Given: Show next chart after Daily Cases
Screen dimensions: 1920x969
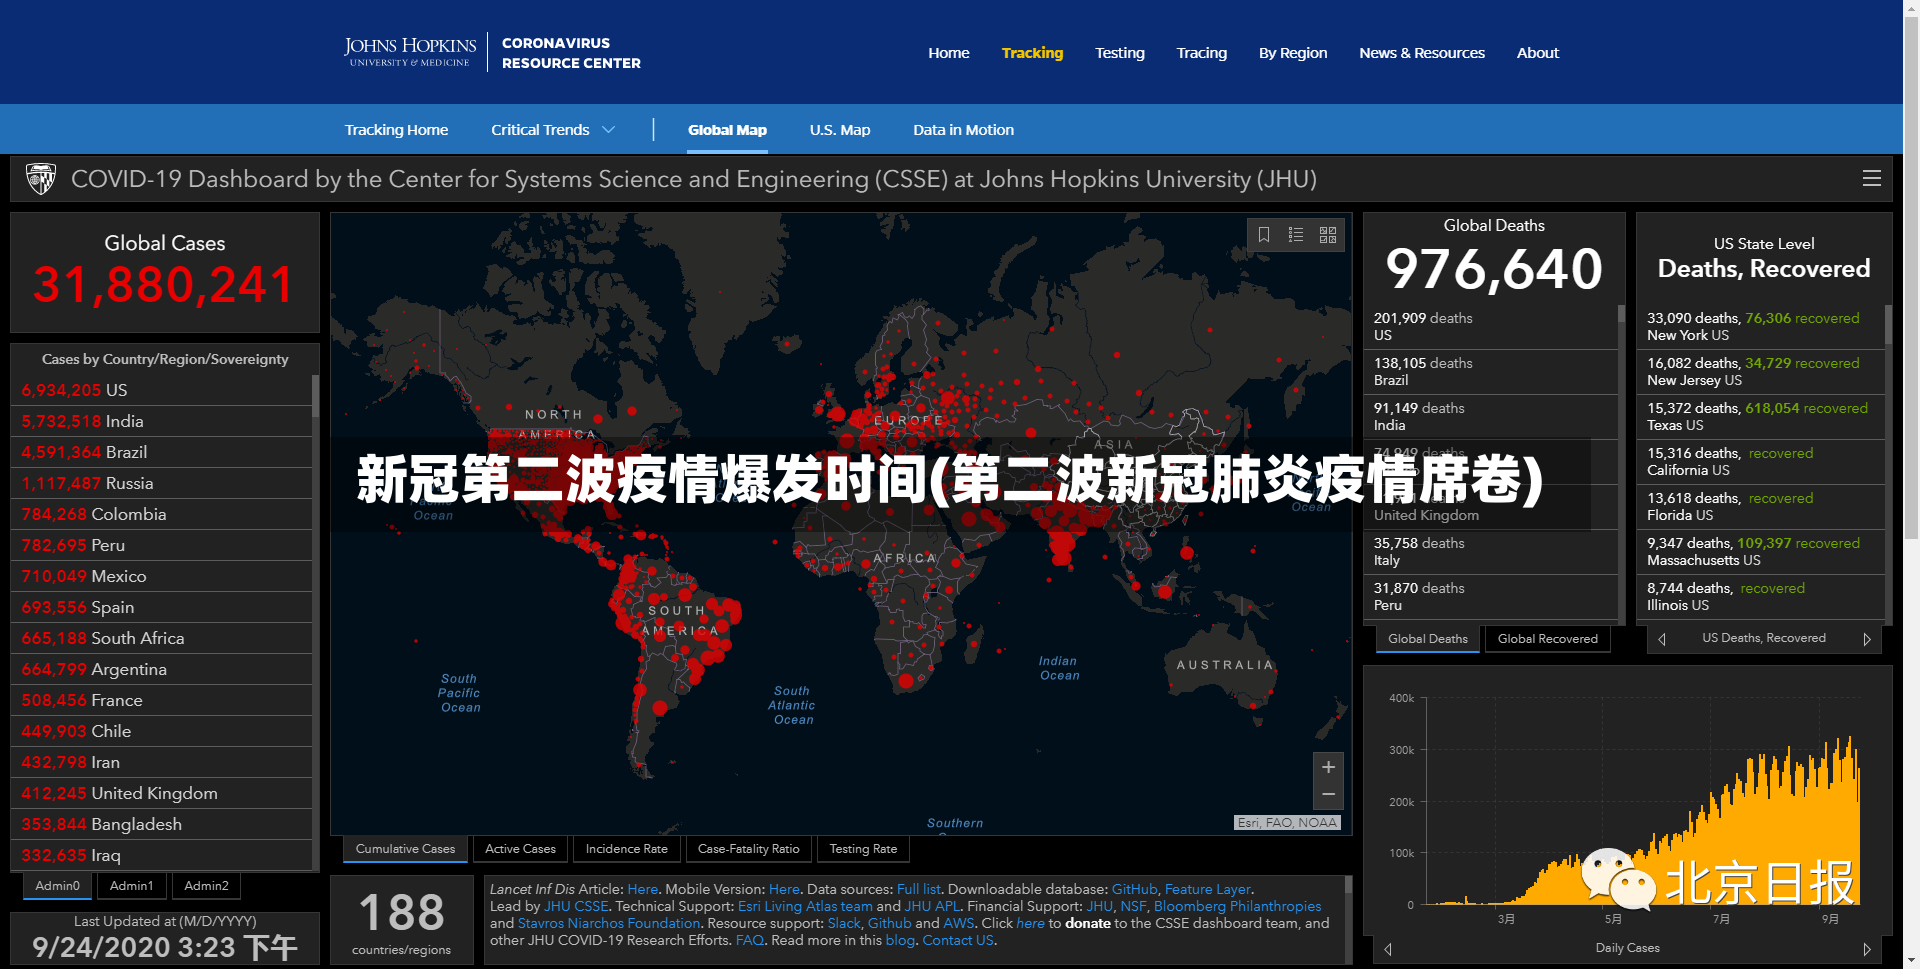Looking at the screenshot, I should 1866,949.
